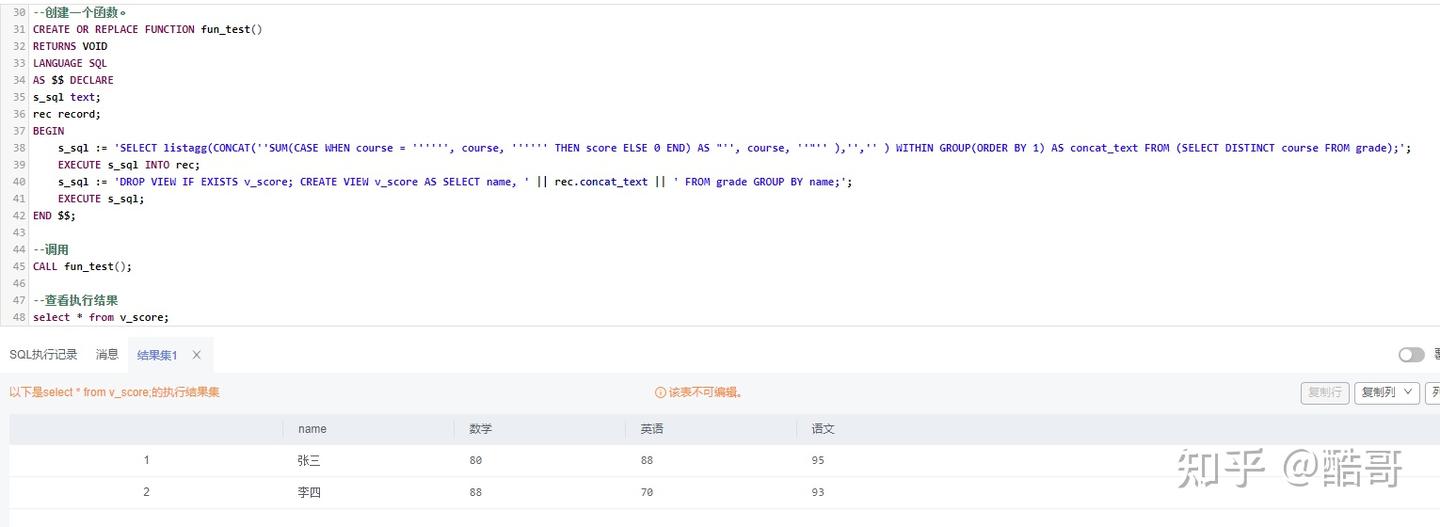Viewport: 1440px width, 527px height.
Task: Click the rec record; declaration line
Action: 67,114
